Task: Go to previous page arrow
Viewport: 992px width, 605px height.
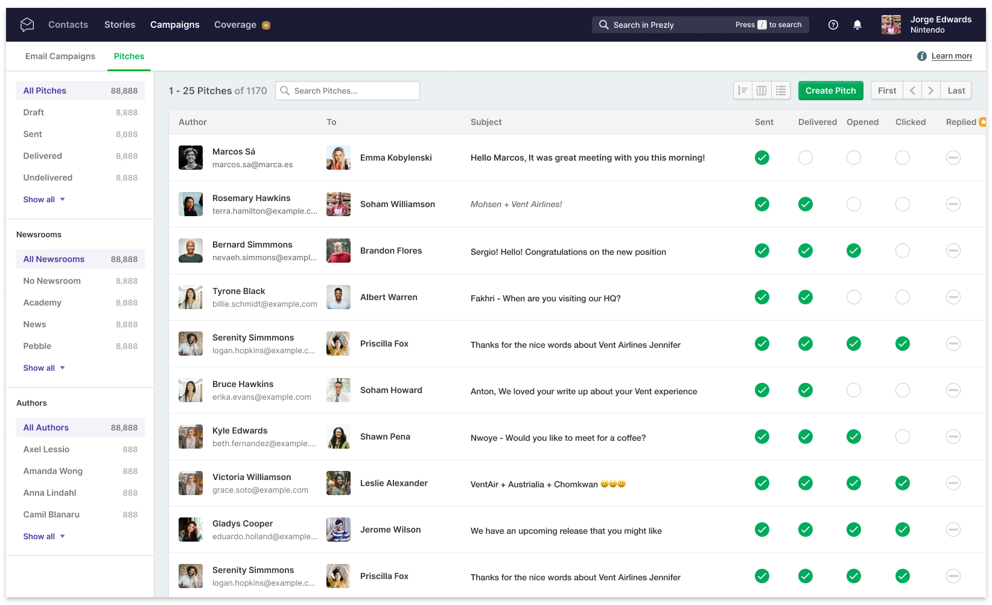Action: (912, 91)
